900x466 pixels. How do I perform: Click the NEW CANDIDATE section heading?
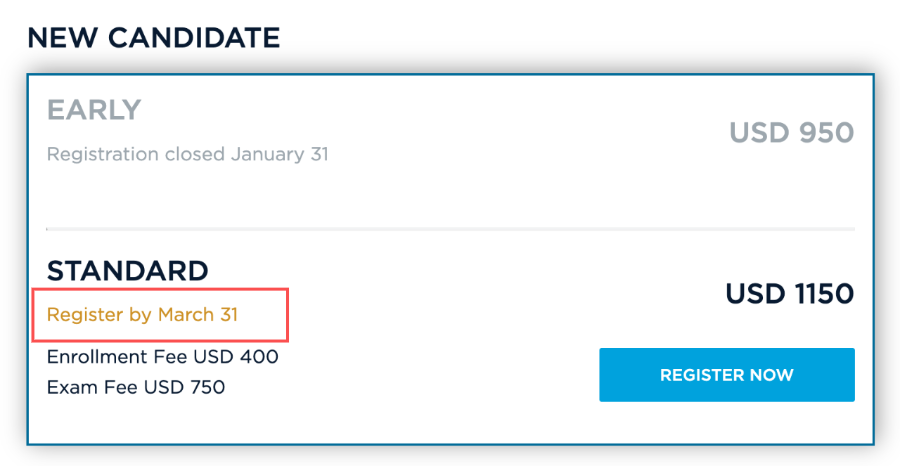tap(153, 38)
